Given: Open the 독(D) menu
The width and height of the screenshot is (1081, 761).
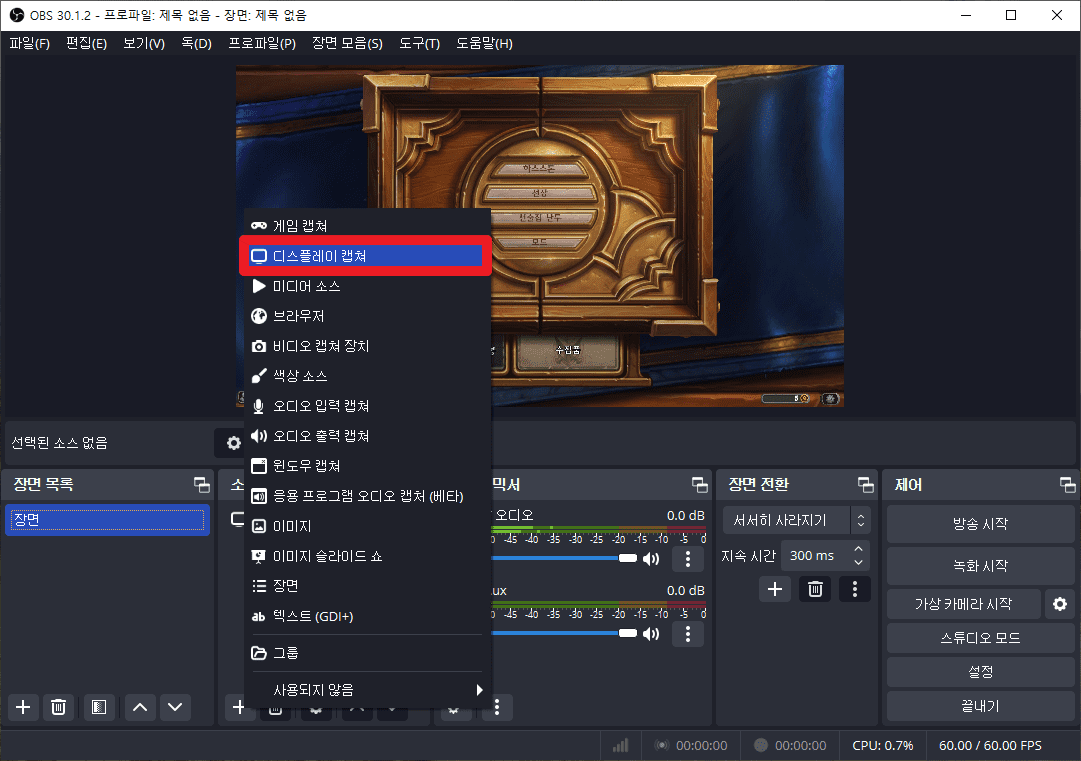Looking at the screenshot, I should (196, 43).
